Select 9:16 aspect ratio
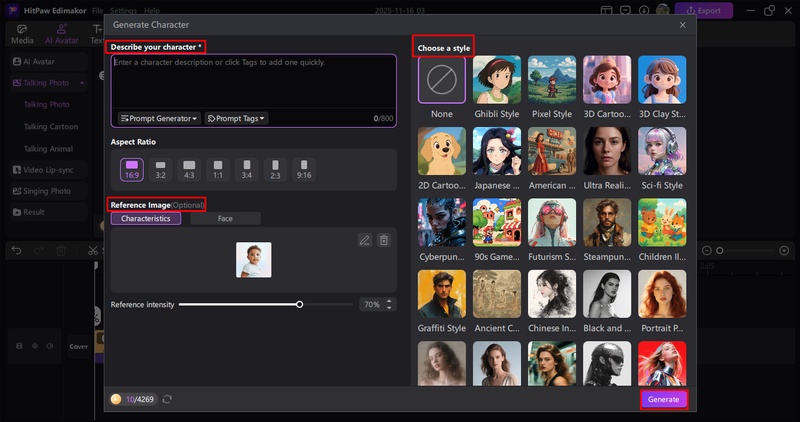 click(x=304, y=169)
